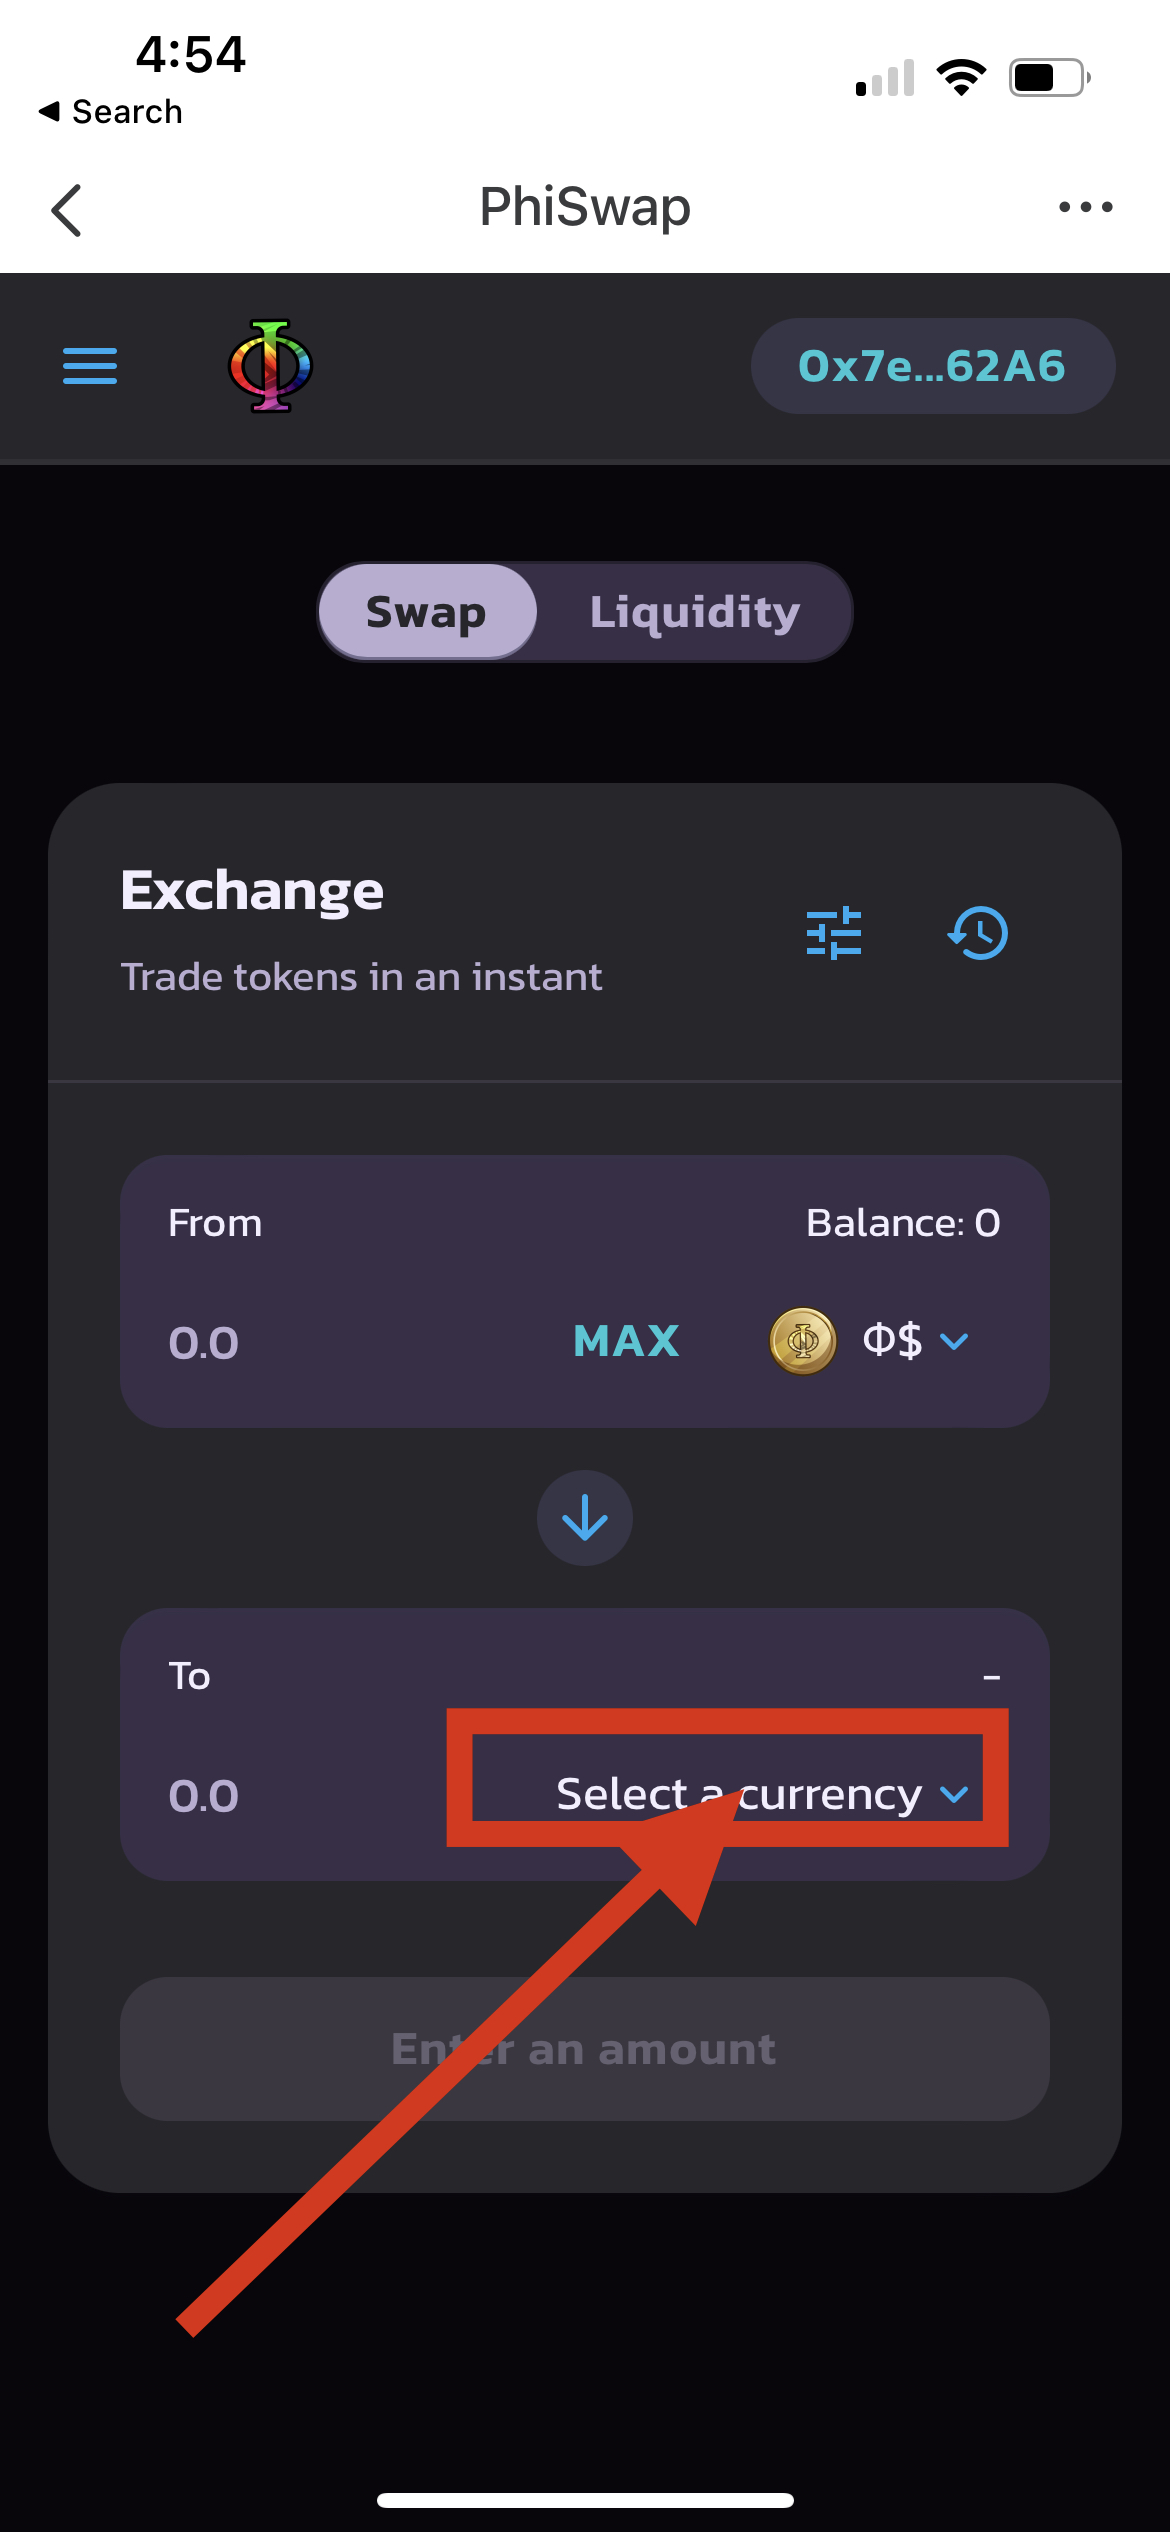Screen dimensions: 1170x2532
Task: Tap the chevron beside Select a currency
Action: (x=955, y=1795)
